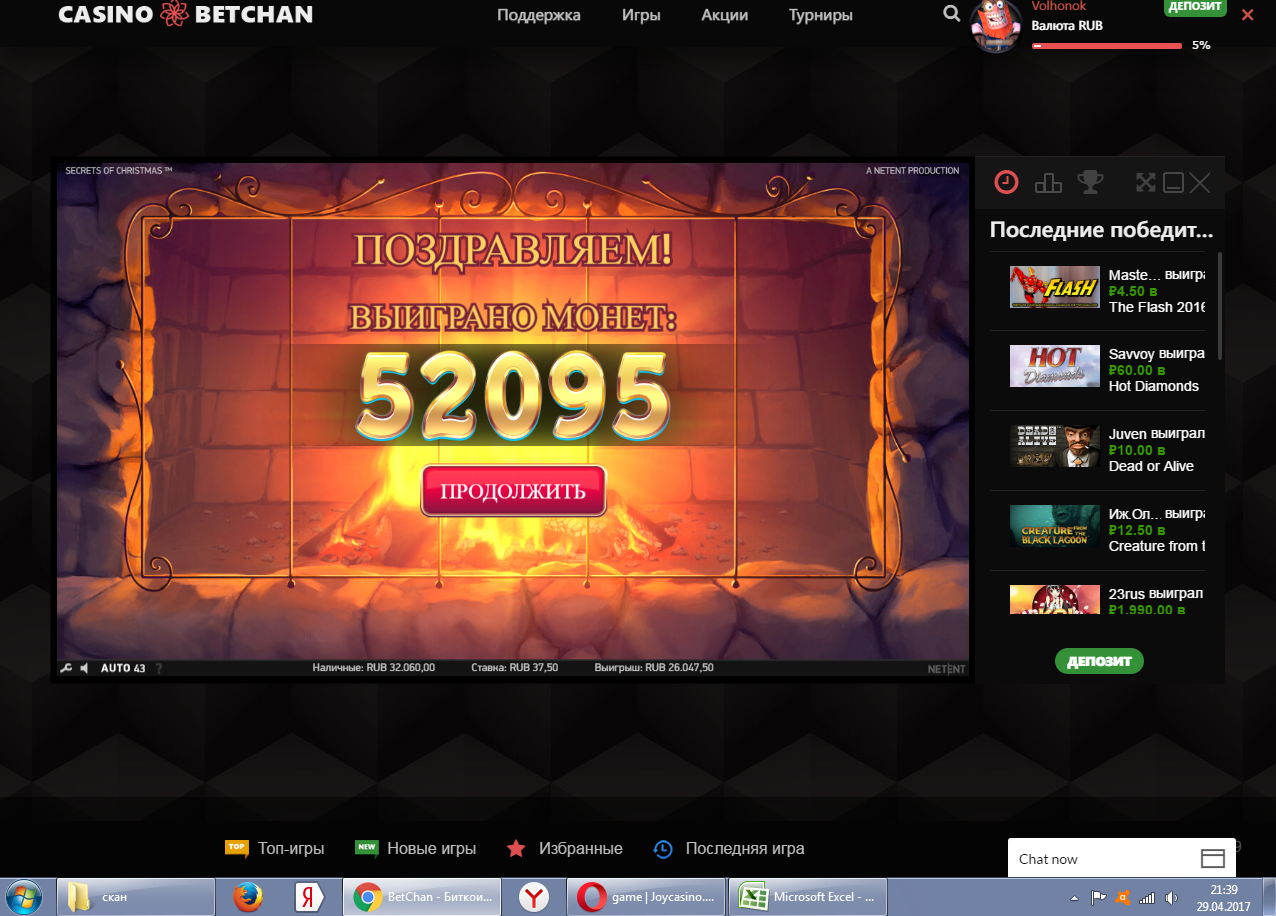Click the Ставка RUB 37,50 value
Viewport: 1276px width, 916px height.
point(514,667)
